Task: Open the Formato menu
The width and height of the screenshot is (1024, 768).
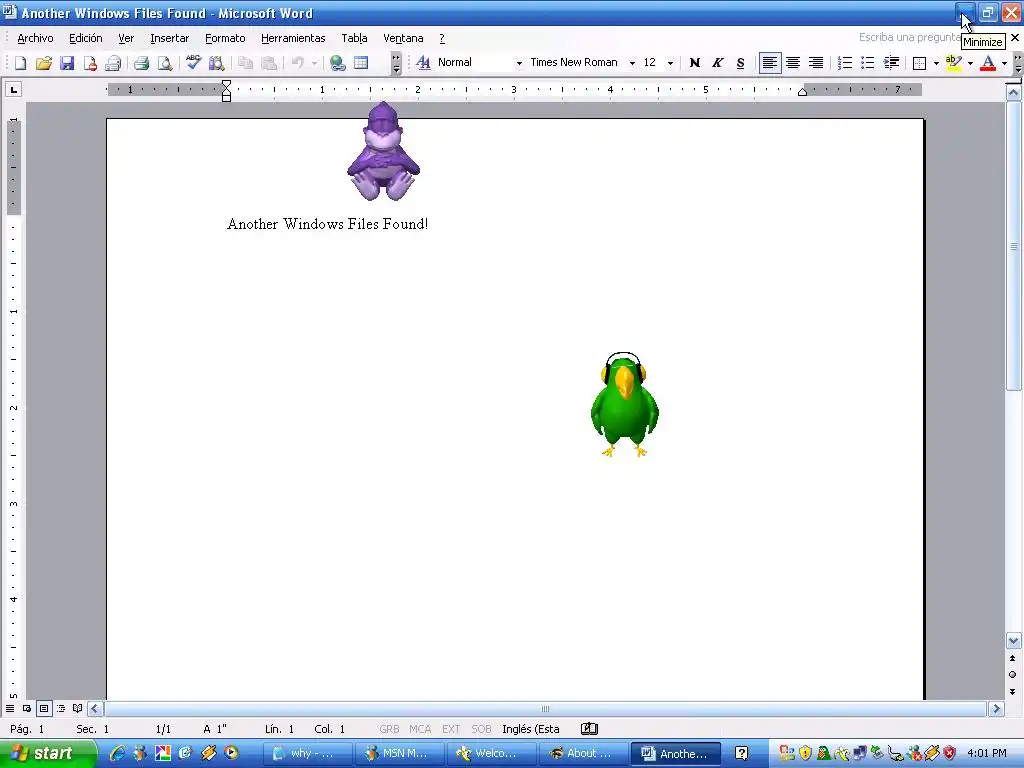Action: (x=225, y=38)
